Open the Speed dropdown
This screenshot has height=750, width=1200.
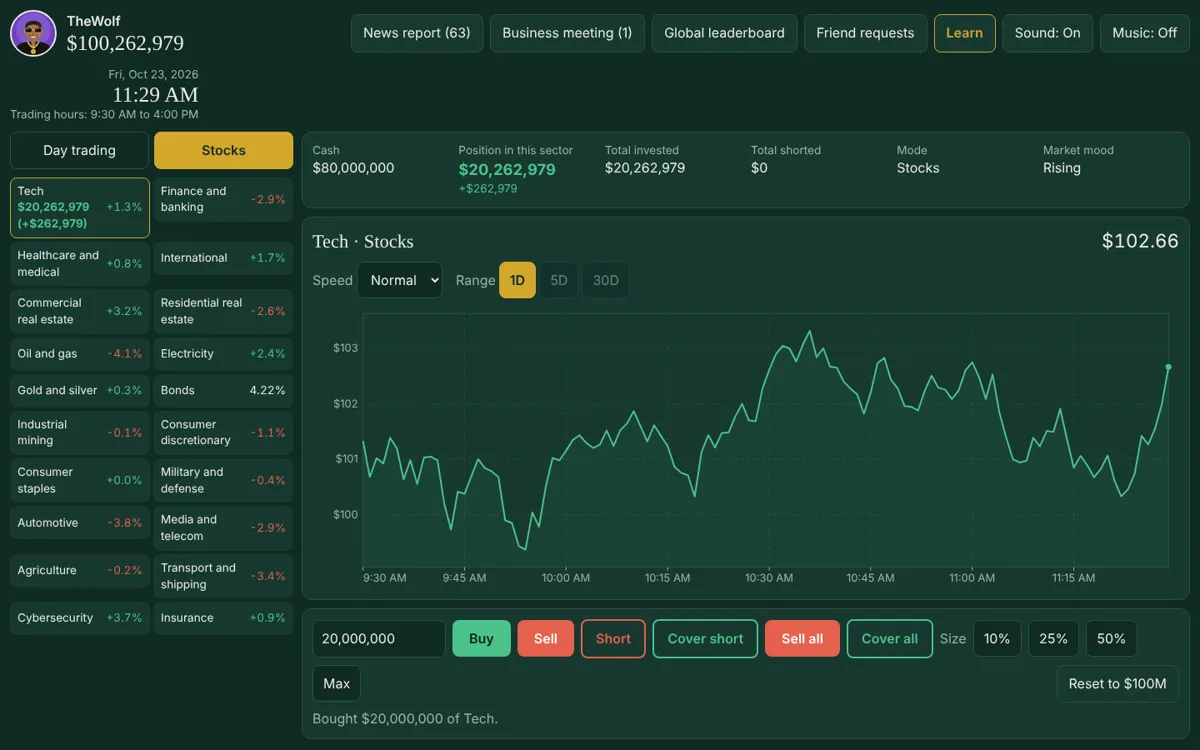[x=399, y=280]
